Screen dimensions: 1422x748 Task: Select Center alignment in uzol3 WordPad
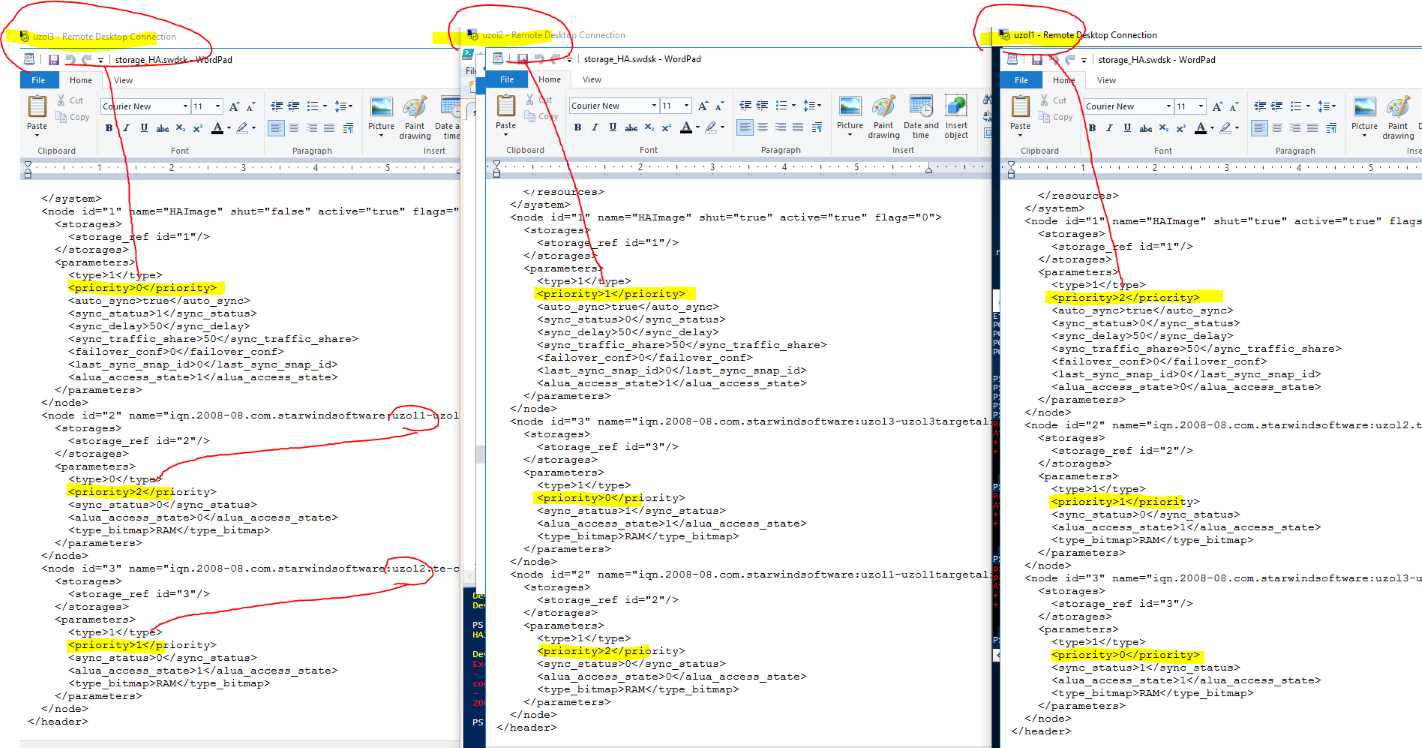(295, 128)
